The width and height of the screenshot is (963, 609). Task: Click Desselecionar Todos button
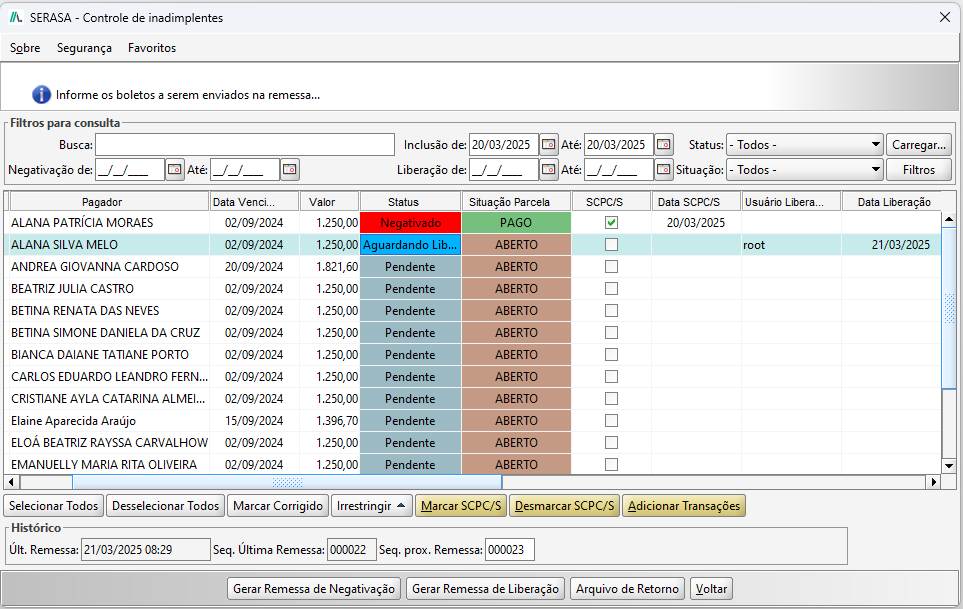click(x=165, y=506)
